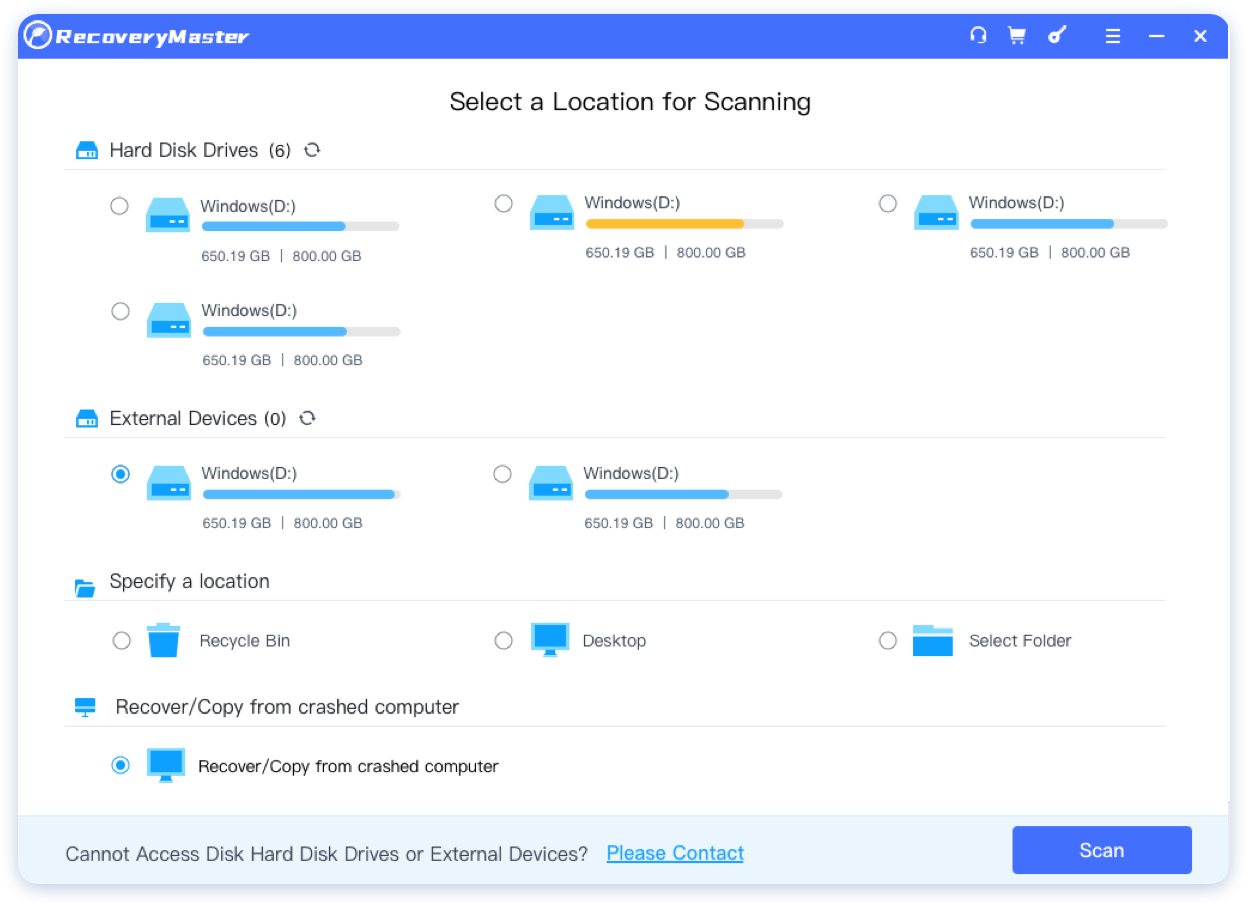Viewport: 1248px width, 906px height.
Task: Select the Desktop radio button
Action: coord(504,641)
